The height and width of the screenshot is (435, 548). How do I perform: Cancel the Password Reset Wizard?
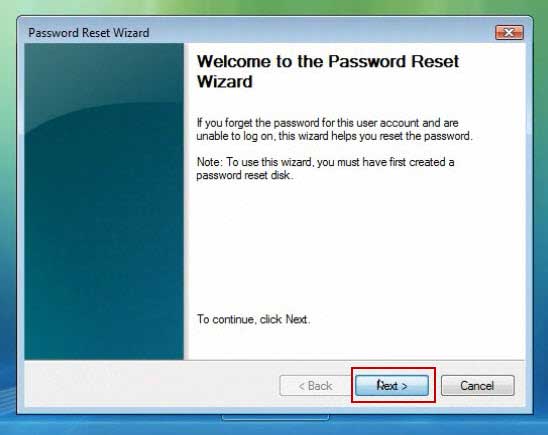[477, 385]
